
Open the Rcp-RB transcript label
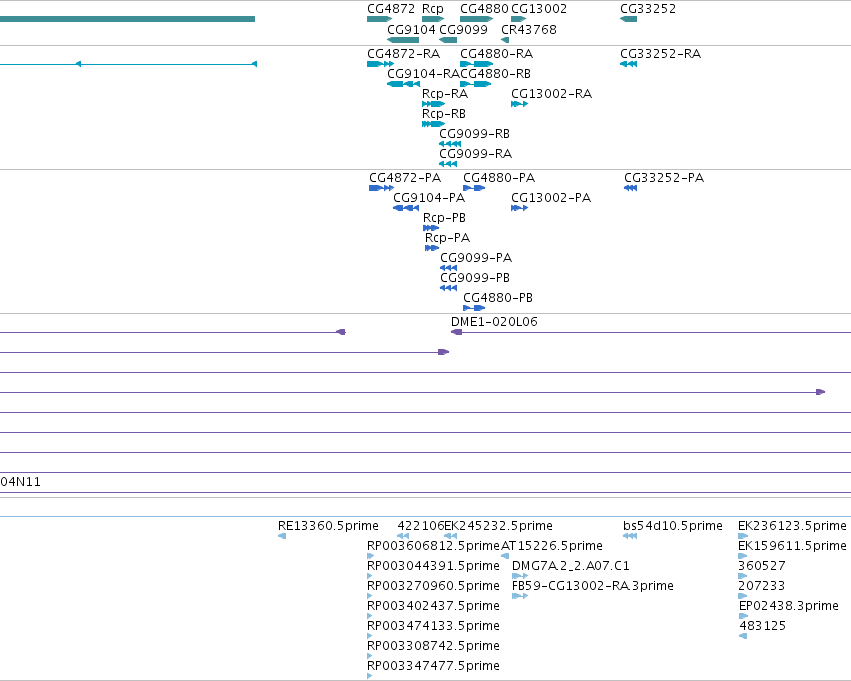[x=444, y=114]
